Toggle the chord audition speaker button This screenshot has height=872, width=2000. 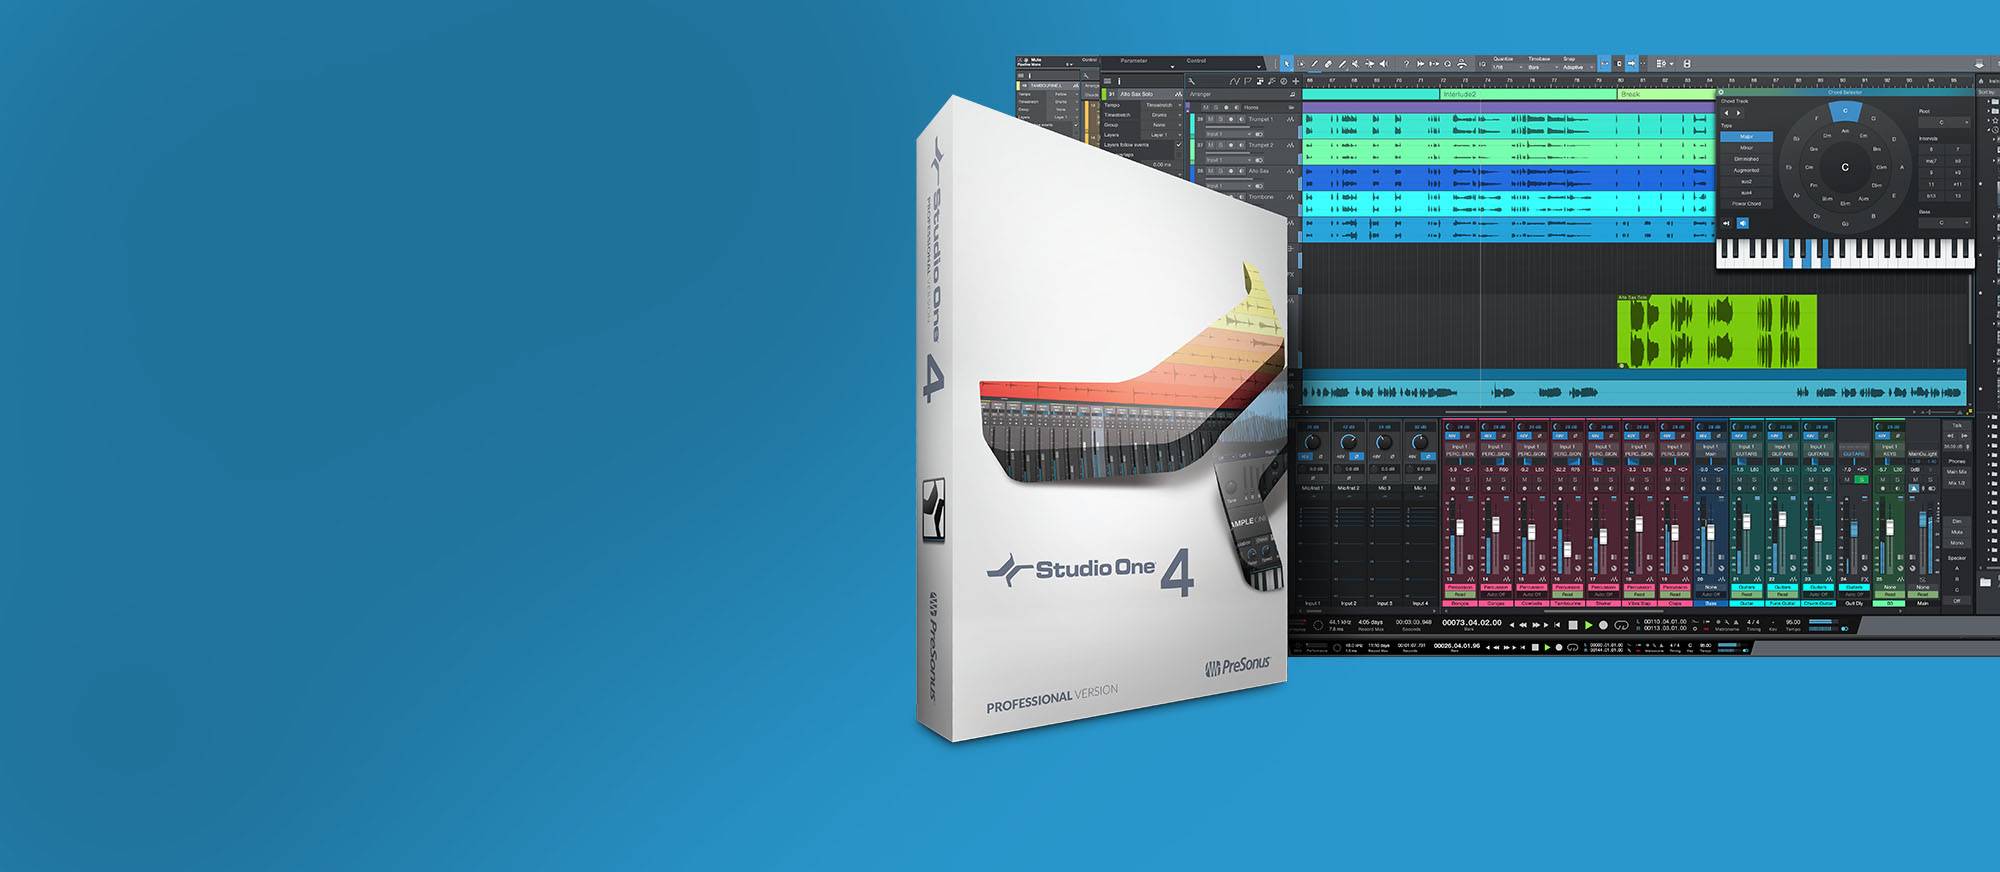pyautogui.click(x=1743, y=223)
